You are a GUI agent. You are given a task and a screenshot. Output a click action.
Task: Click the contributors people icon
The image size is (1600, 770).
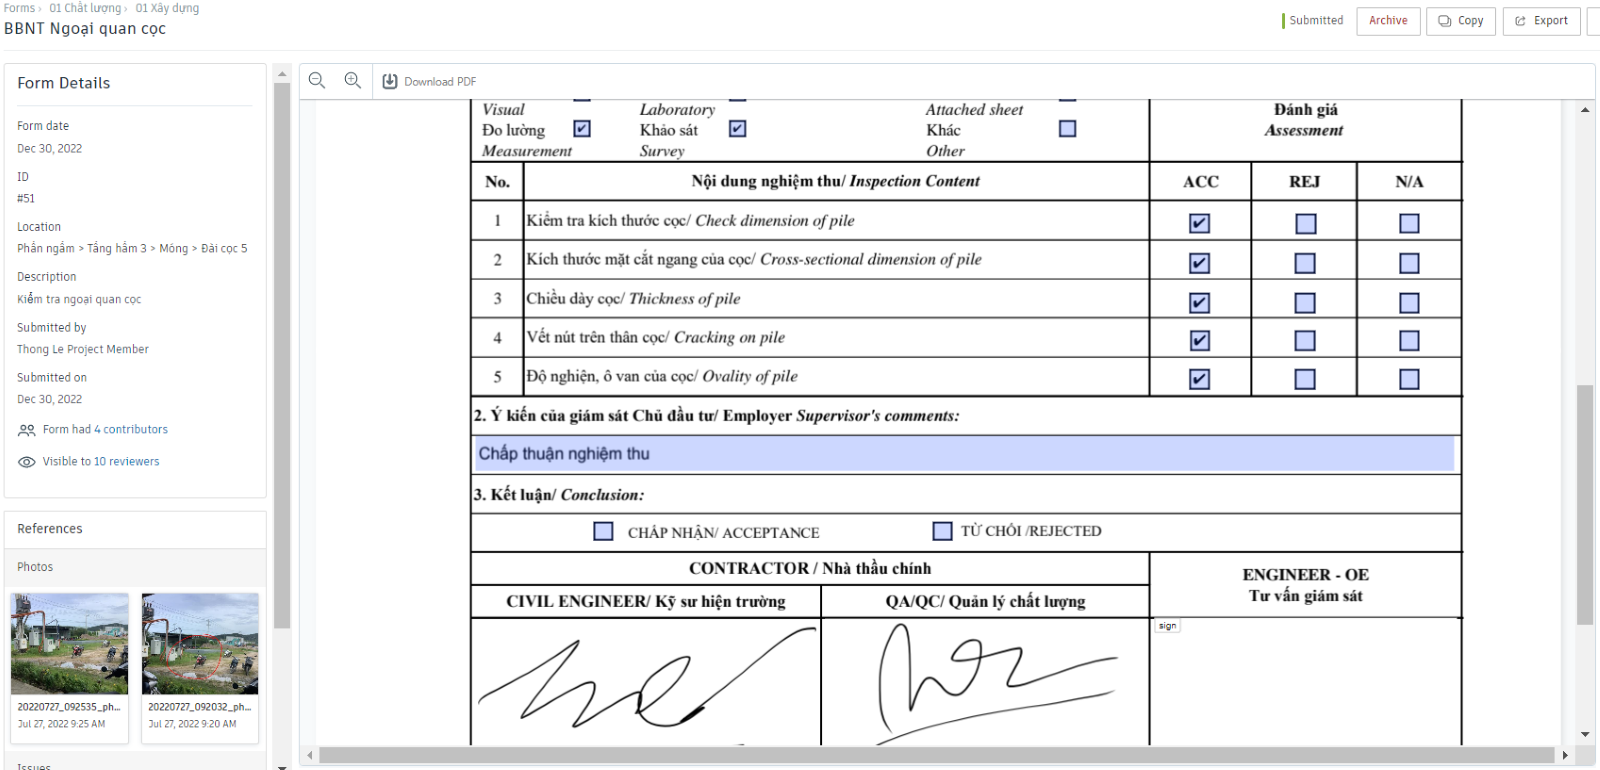[27, 430]
